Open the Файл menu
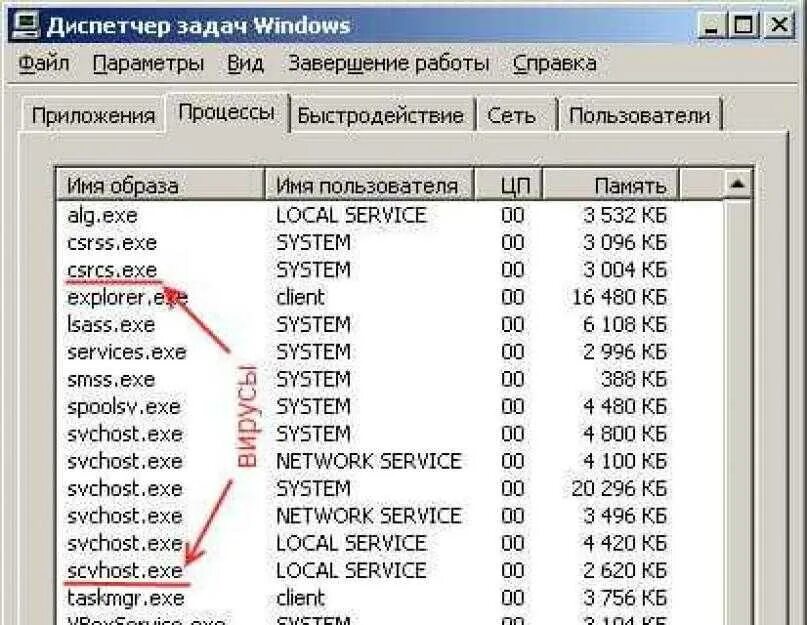Viewport: 807px width, 625px height. (44, 64)
